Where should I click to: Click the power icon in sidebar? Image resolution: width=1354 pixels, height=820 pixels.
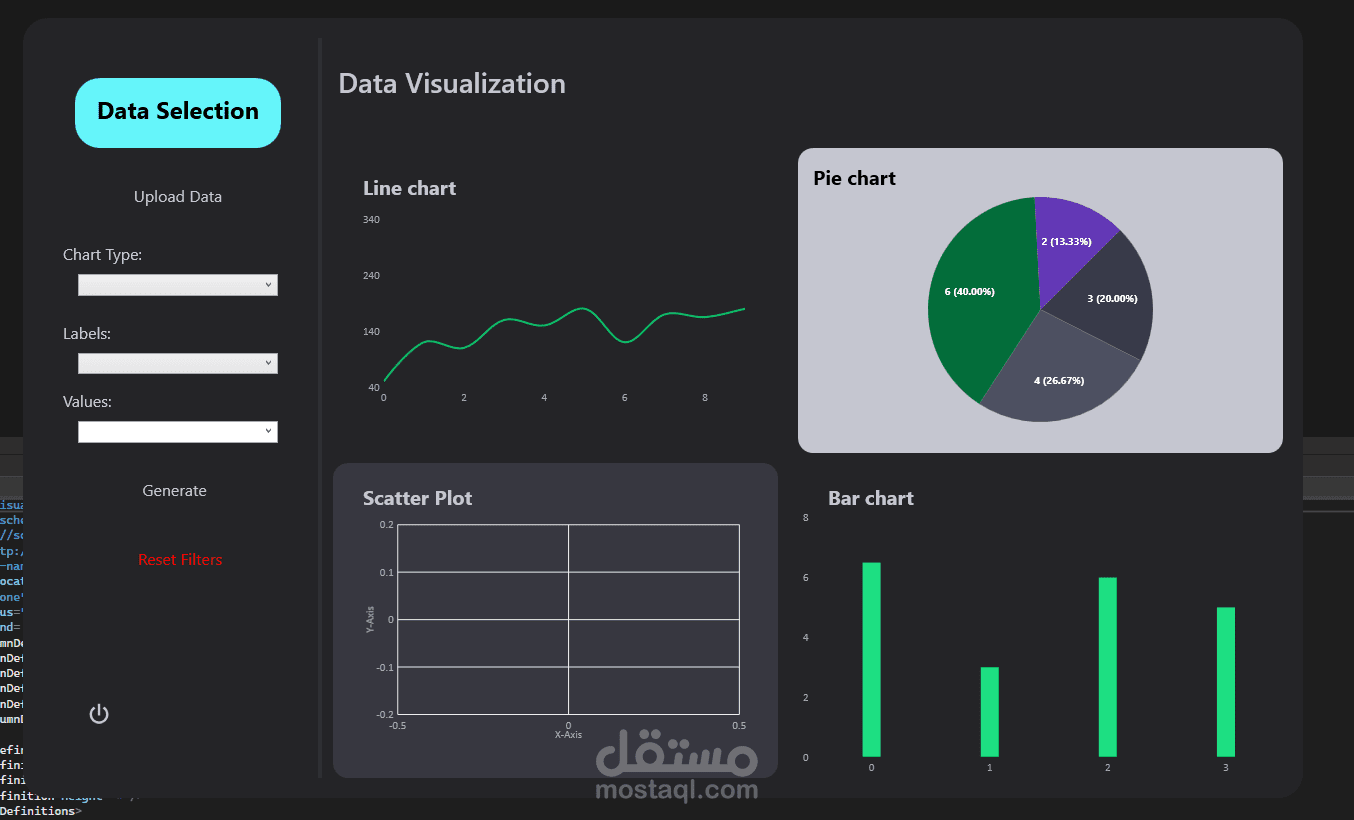(99, 714)
